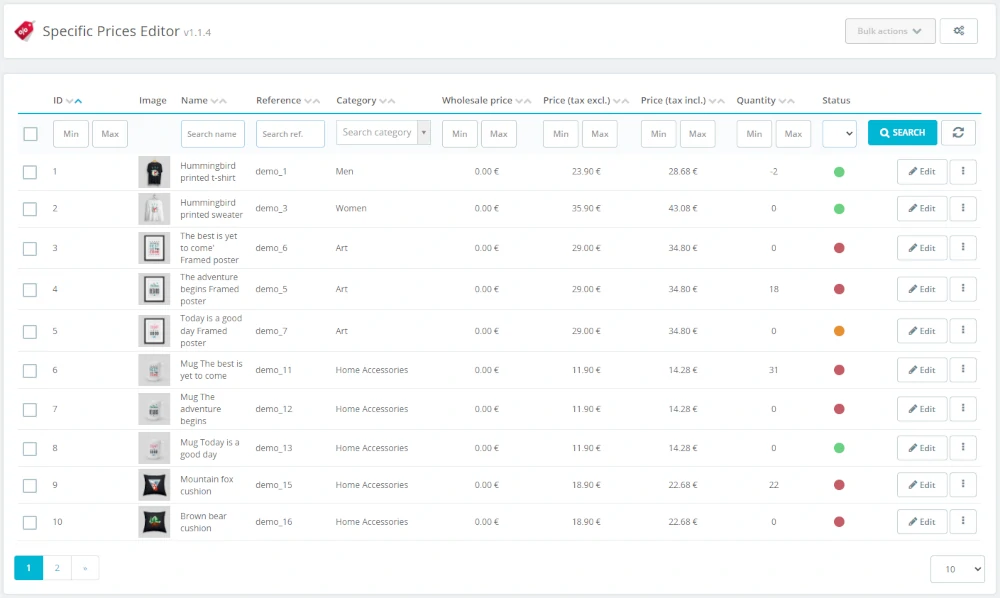Go to page 2 in pagination

click(x=57, y=568)
